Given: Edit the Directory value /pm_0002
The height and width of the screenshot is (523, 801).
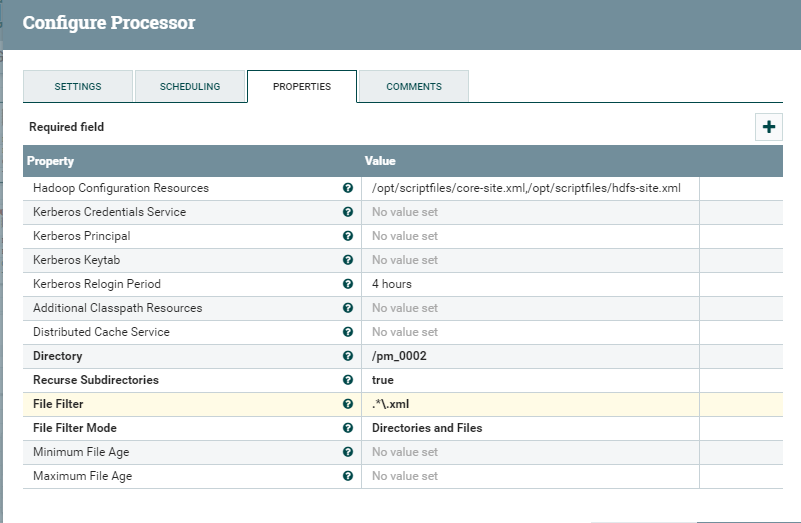Looking at the screenshot, I should (x=530, y=356).
